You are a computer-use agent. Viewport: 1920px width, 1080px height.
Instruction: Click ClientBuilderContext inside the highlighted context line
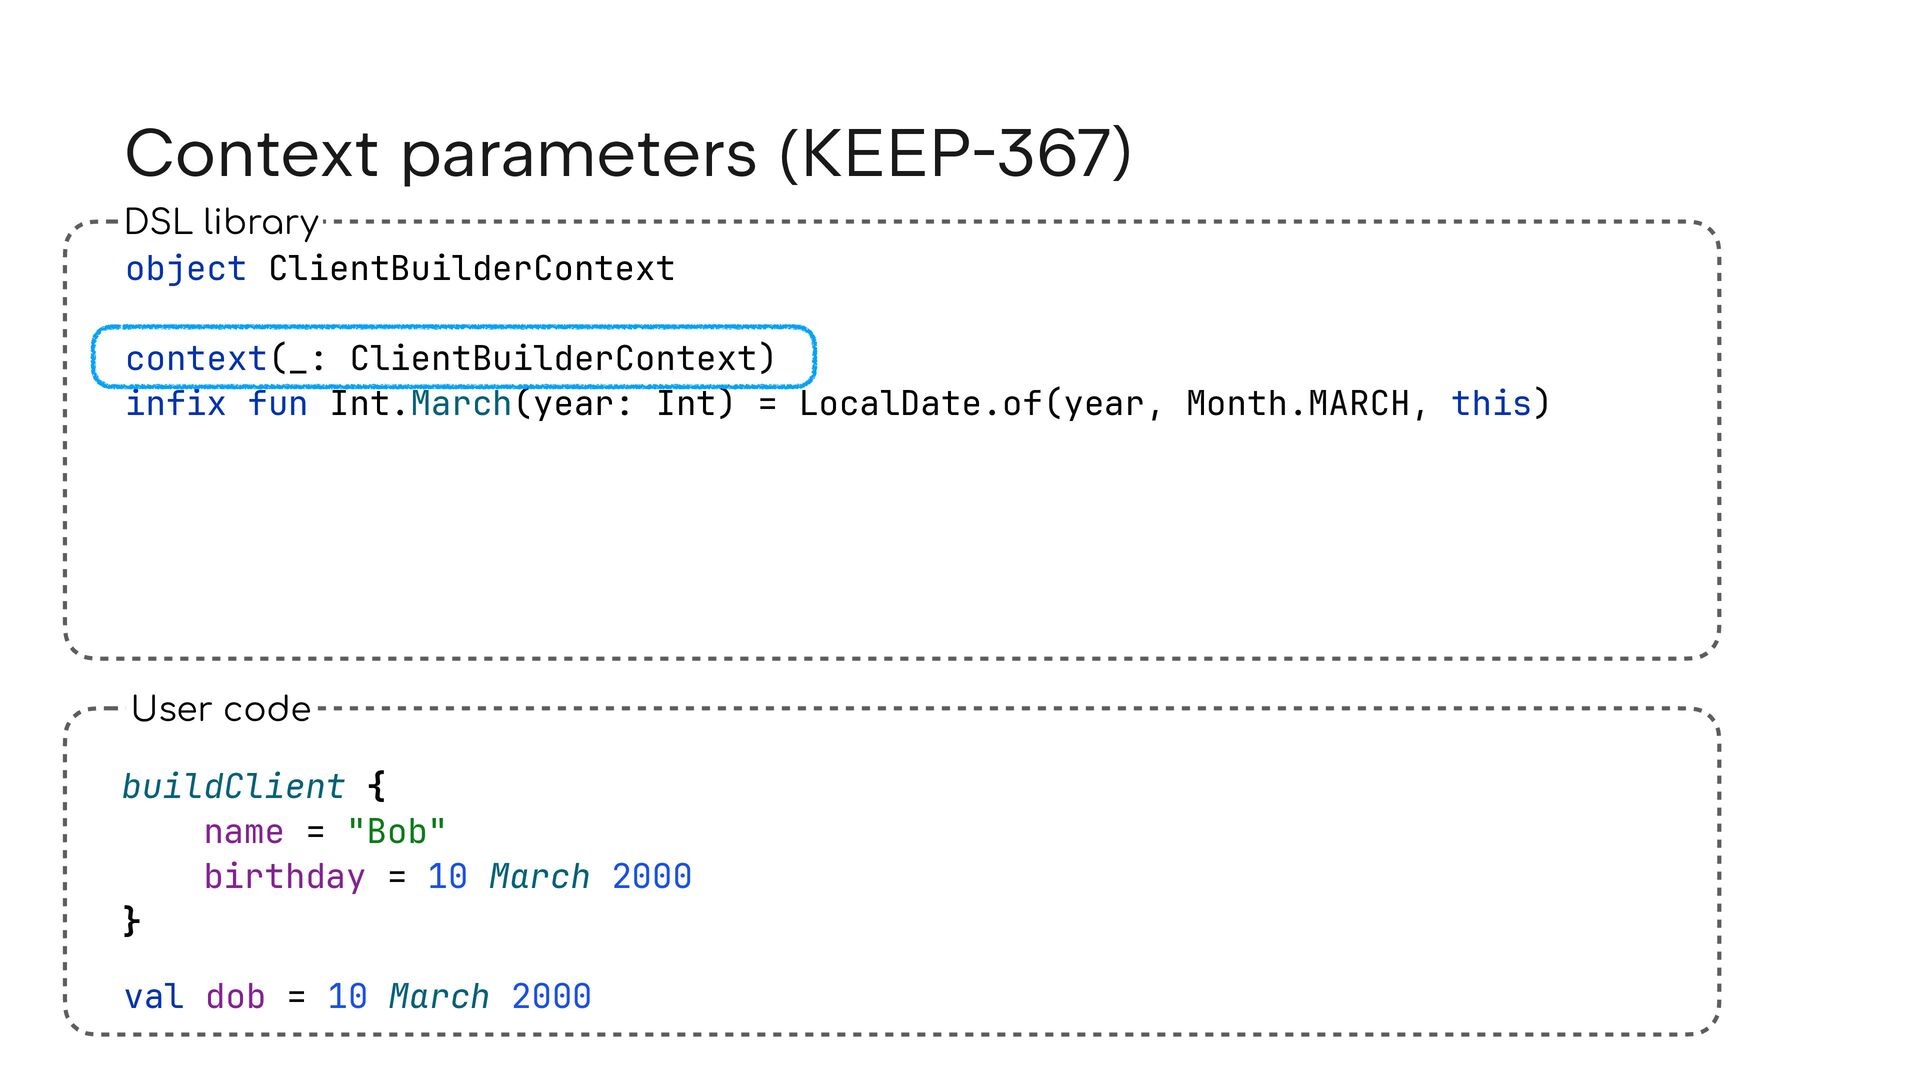[x=553, y=358]
